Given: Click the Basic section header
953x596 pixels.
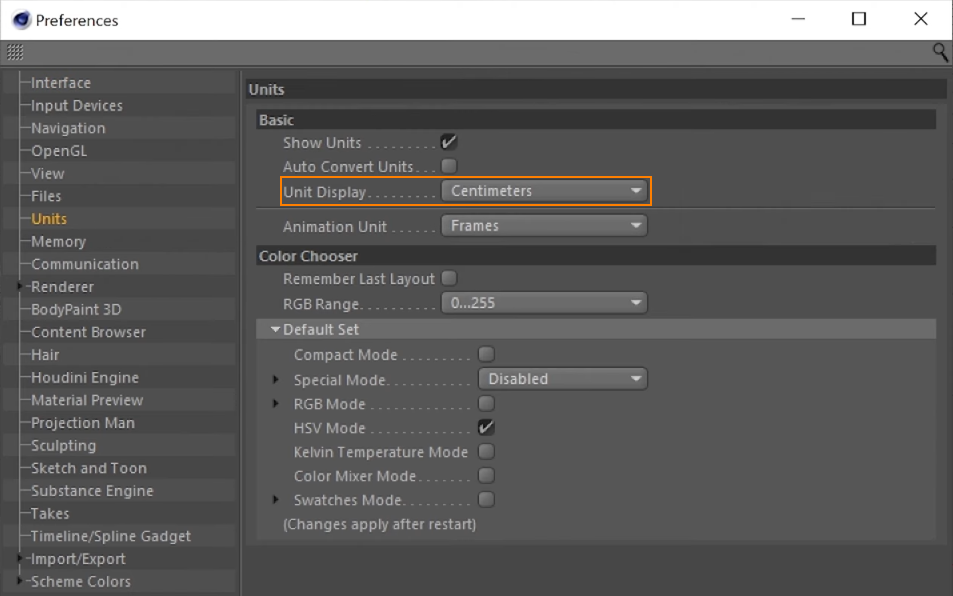Looking at the screenshot, I should [596, 120].
